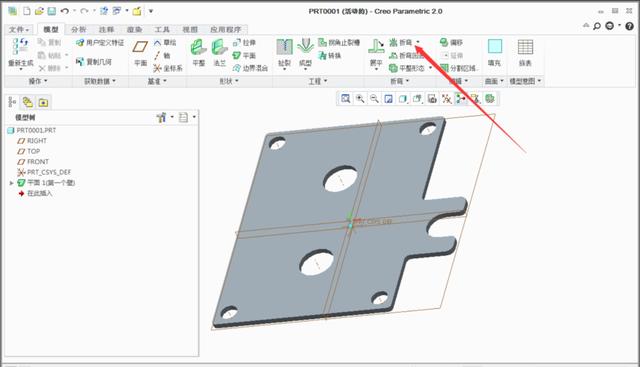Start a 草绘 sketch from the datum group

[x=165, y=42]
